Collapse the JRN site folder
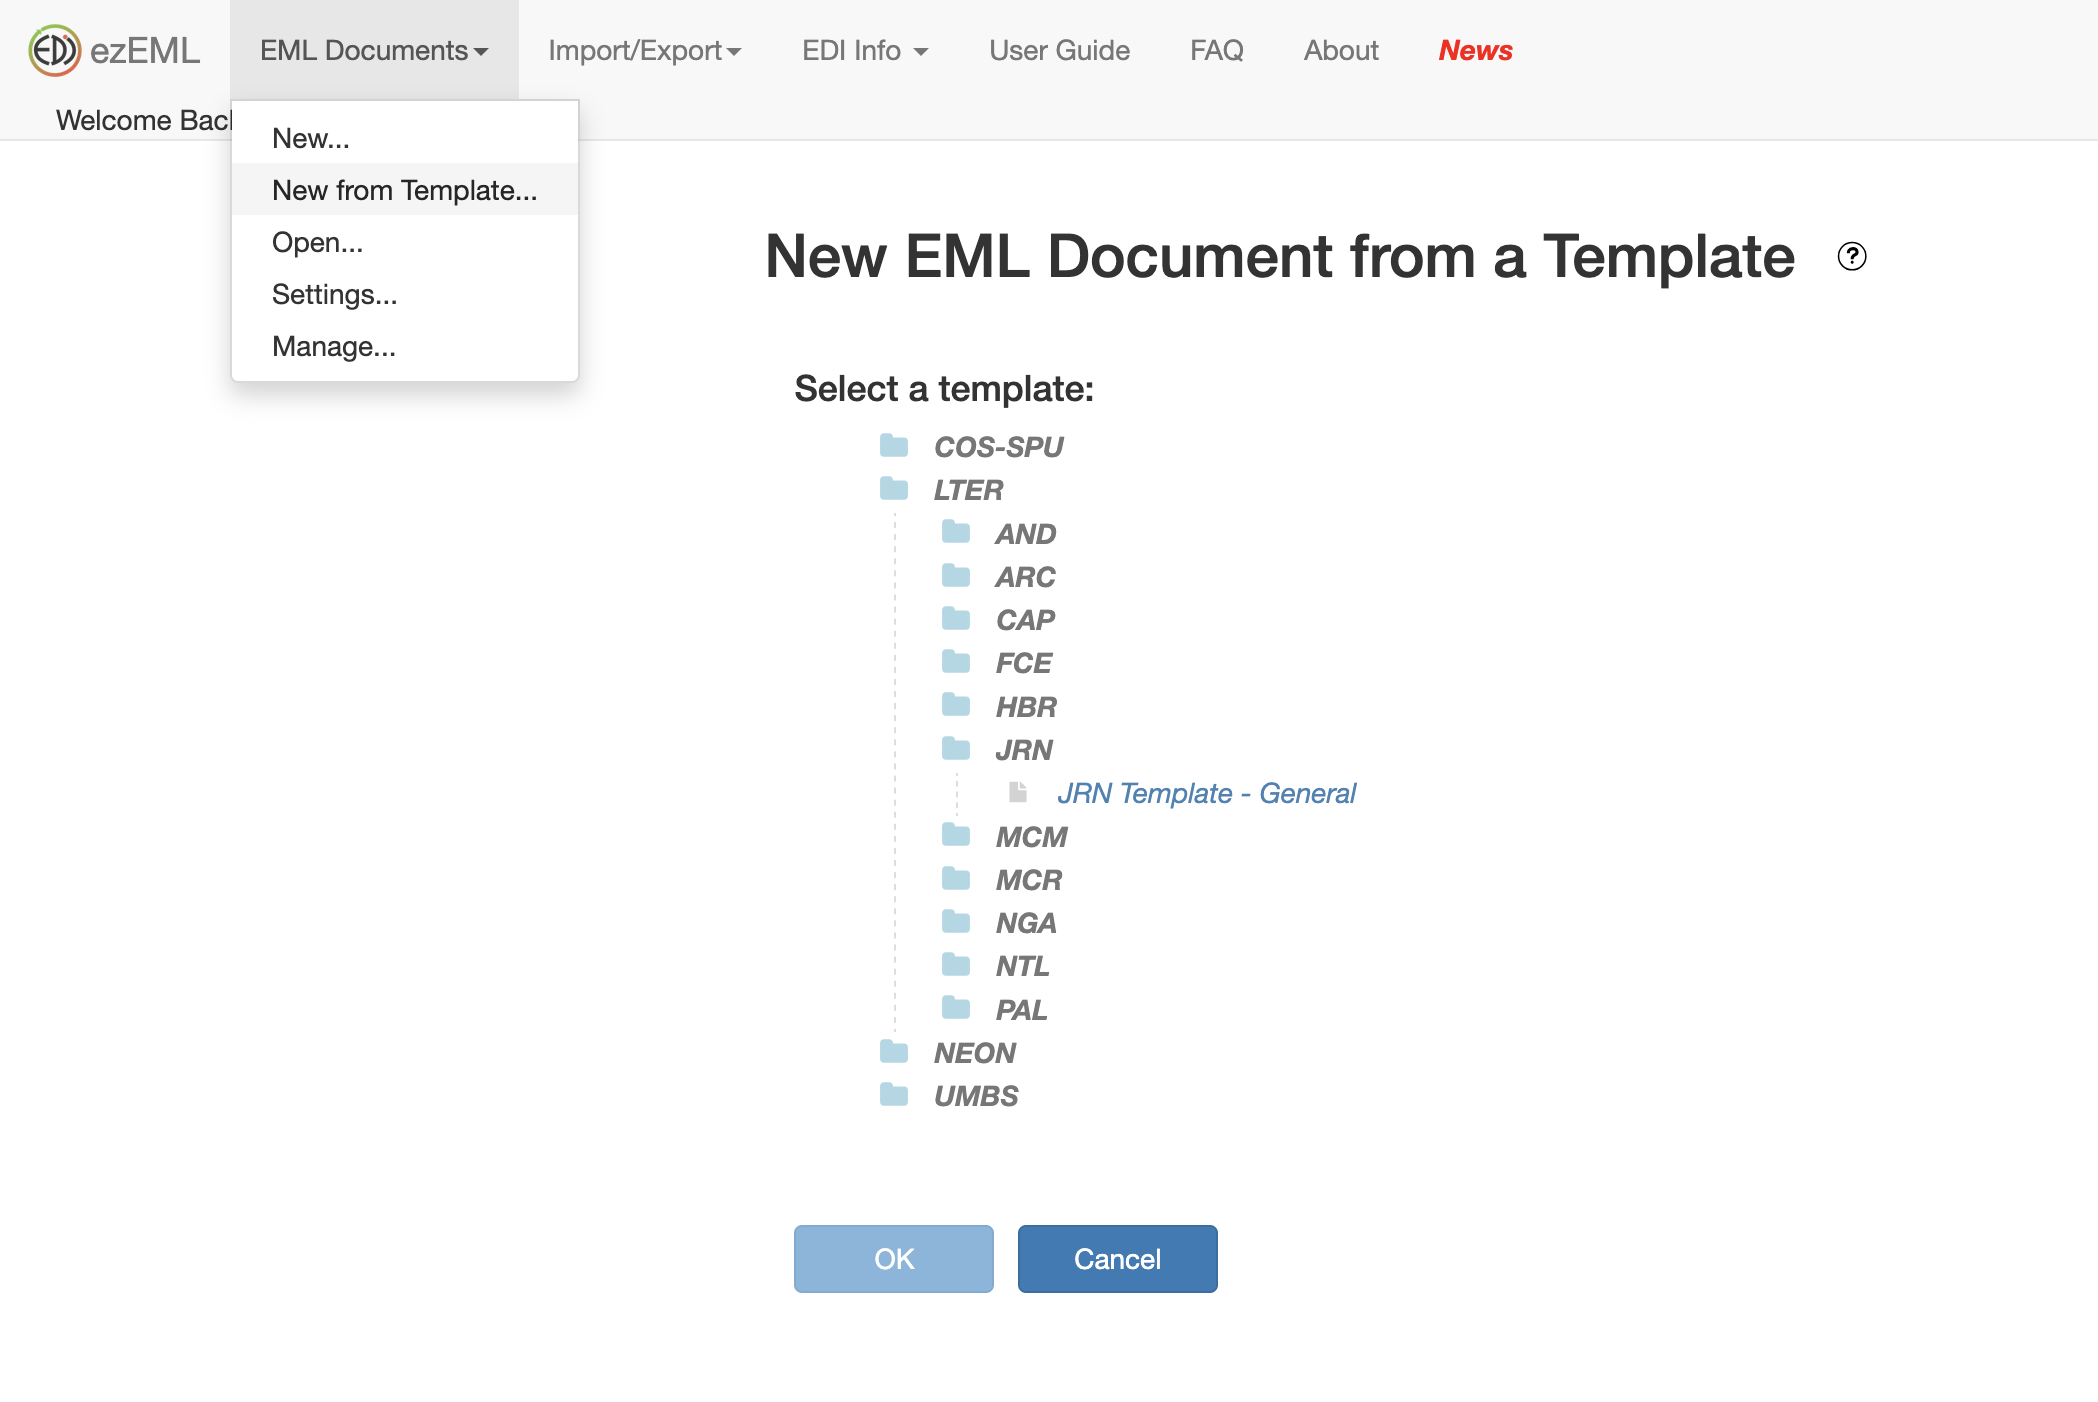 1024,750
